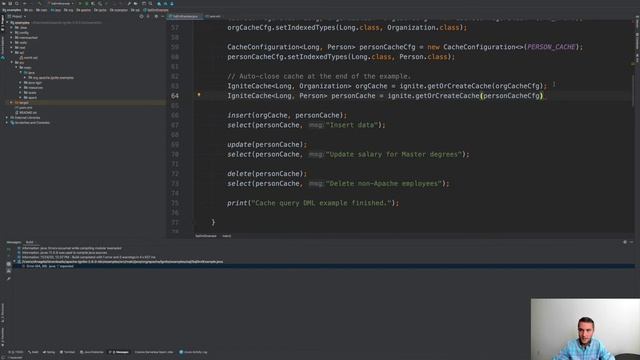Open the Project view selector dropdown
The height and width of the screenshot is (360, 640).
(17, 16)
